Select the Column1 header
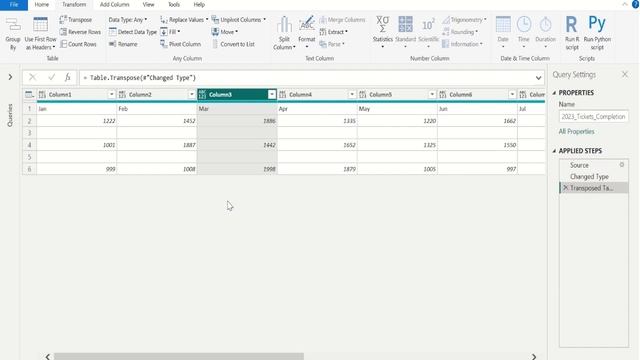 coord(76,95)
